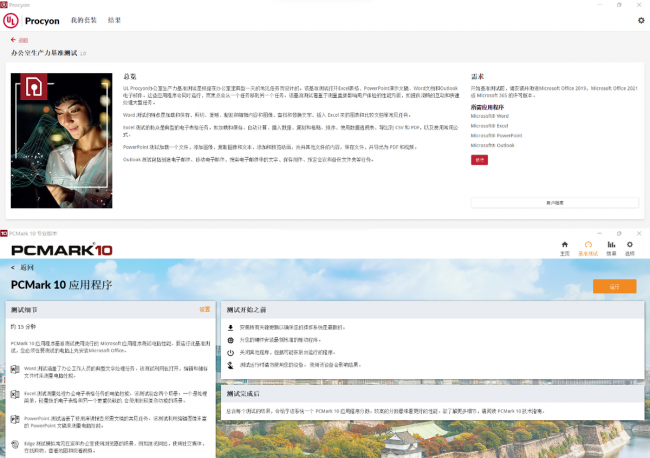Click the UL logo in Procyon
This screenshot has height=458, width=650.
pos(11,21)
